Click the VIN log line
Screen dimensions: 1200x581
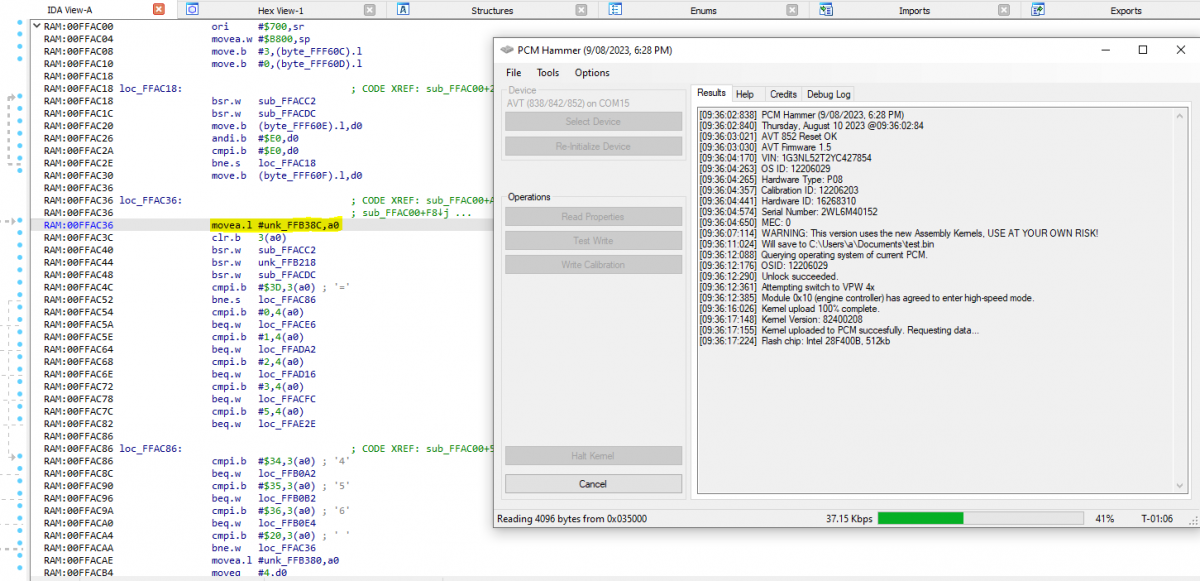(786, 157)
